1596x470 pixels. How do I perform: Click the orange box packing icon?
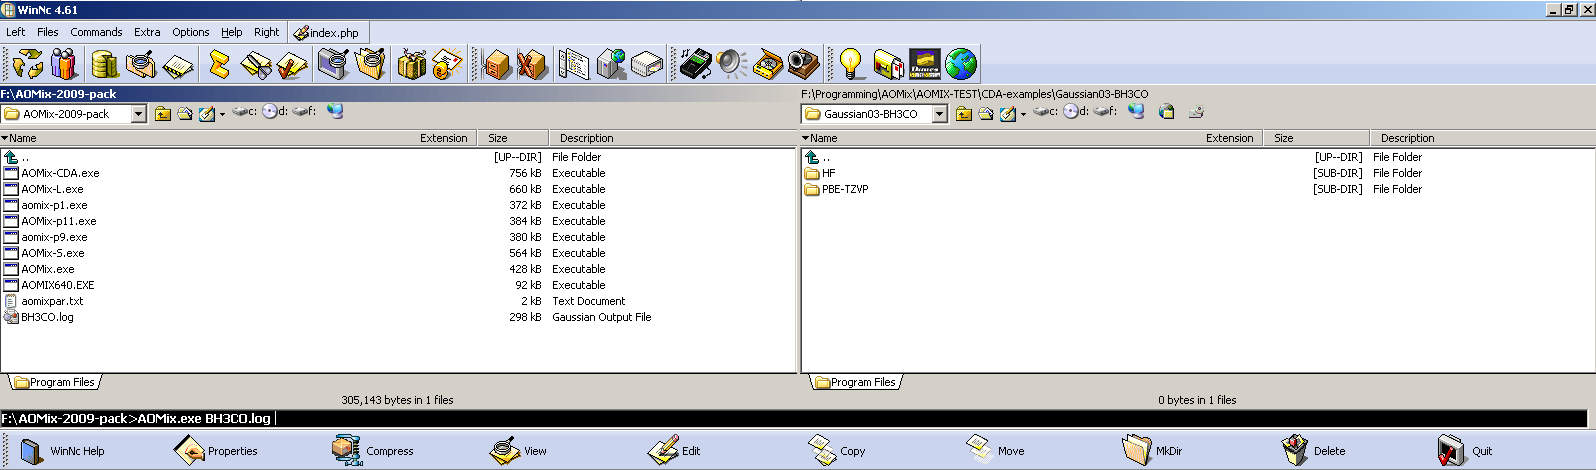(x=497, y=64)
